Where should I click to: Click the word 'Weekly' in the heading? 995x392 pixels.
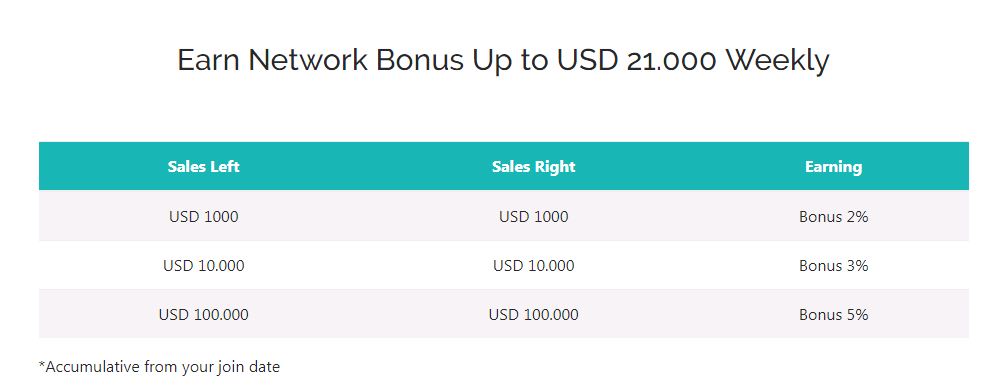coord(777,61)
